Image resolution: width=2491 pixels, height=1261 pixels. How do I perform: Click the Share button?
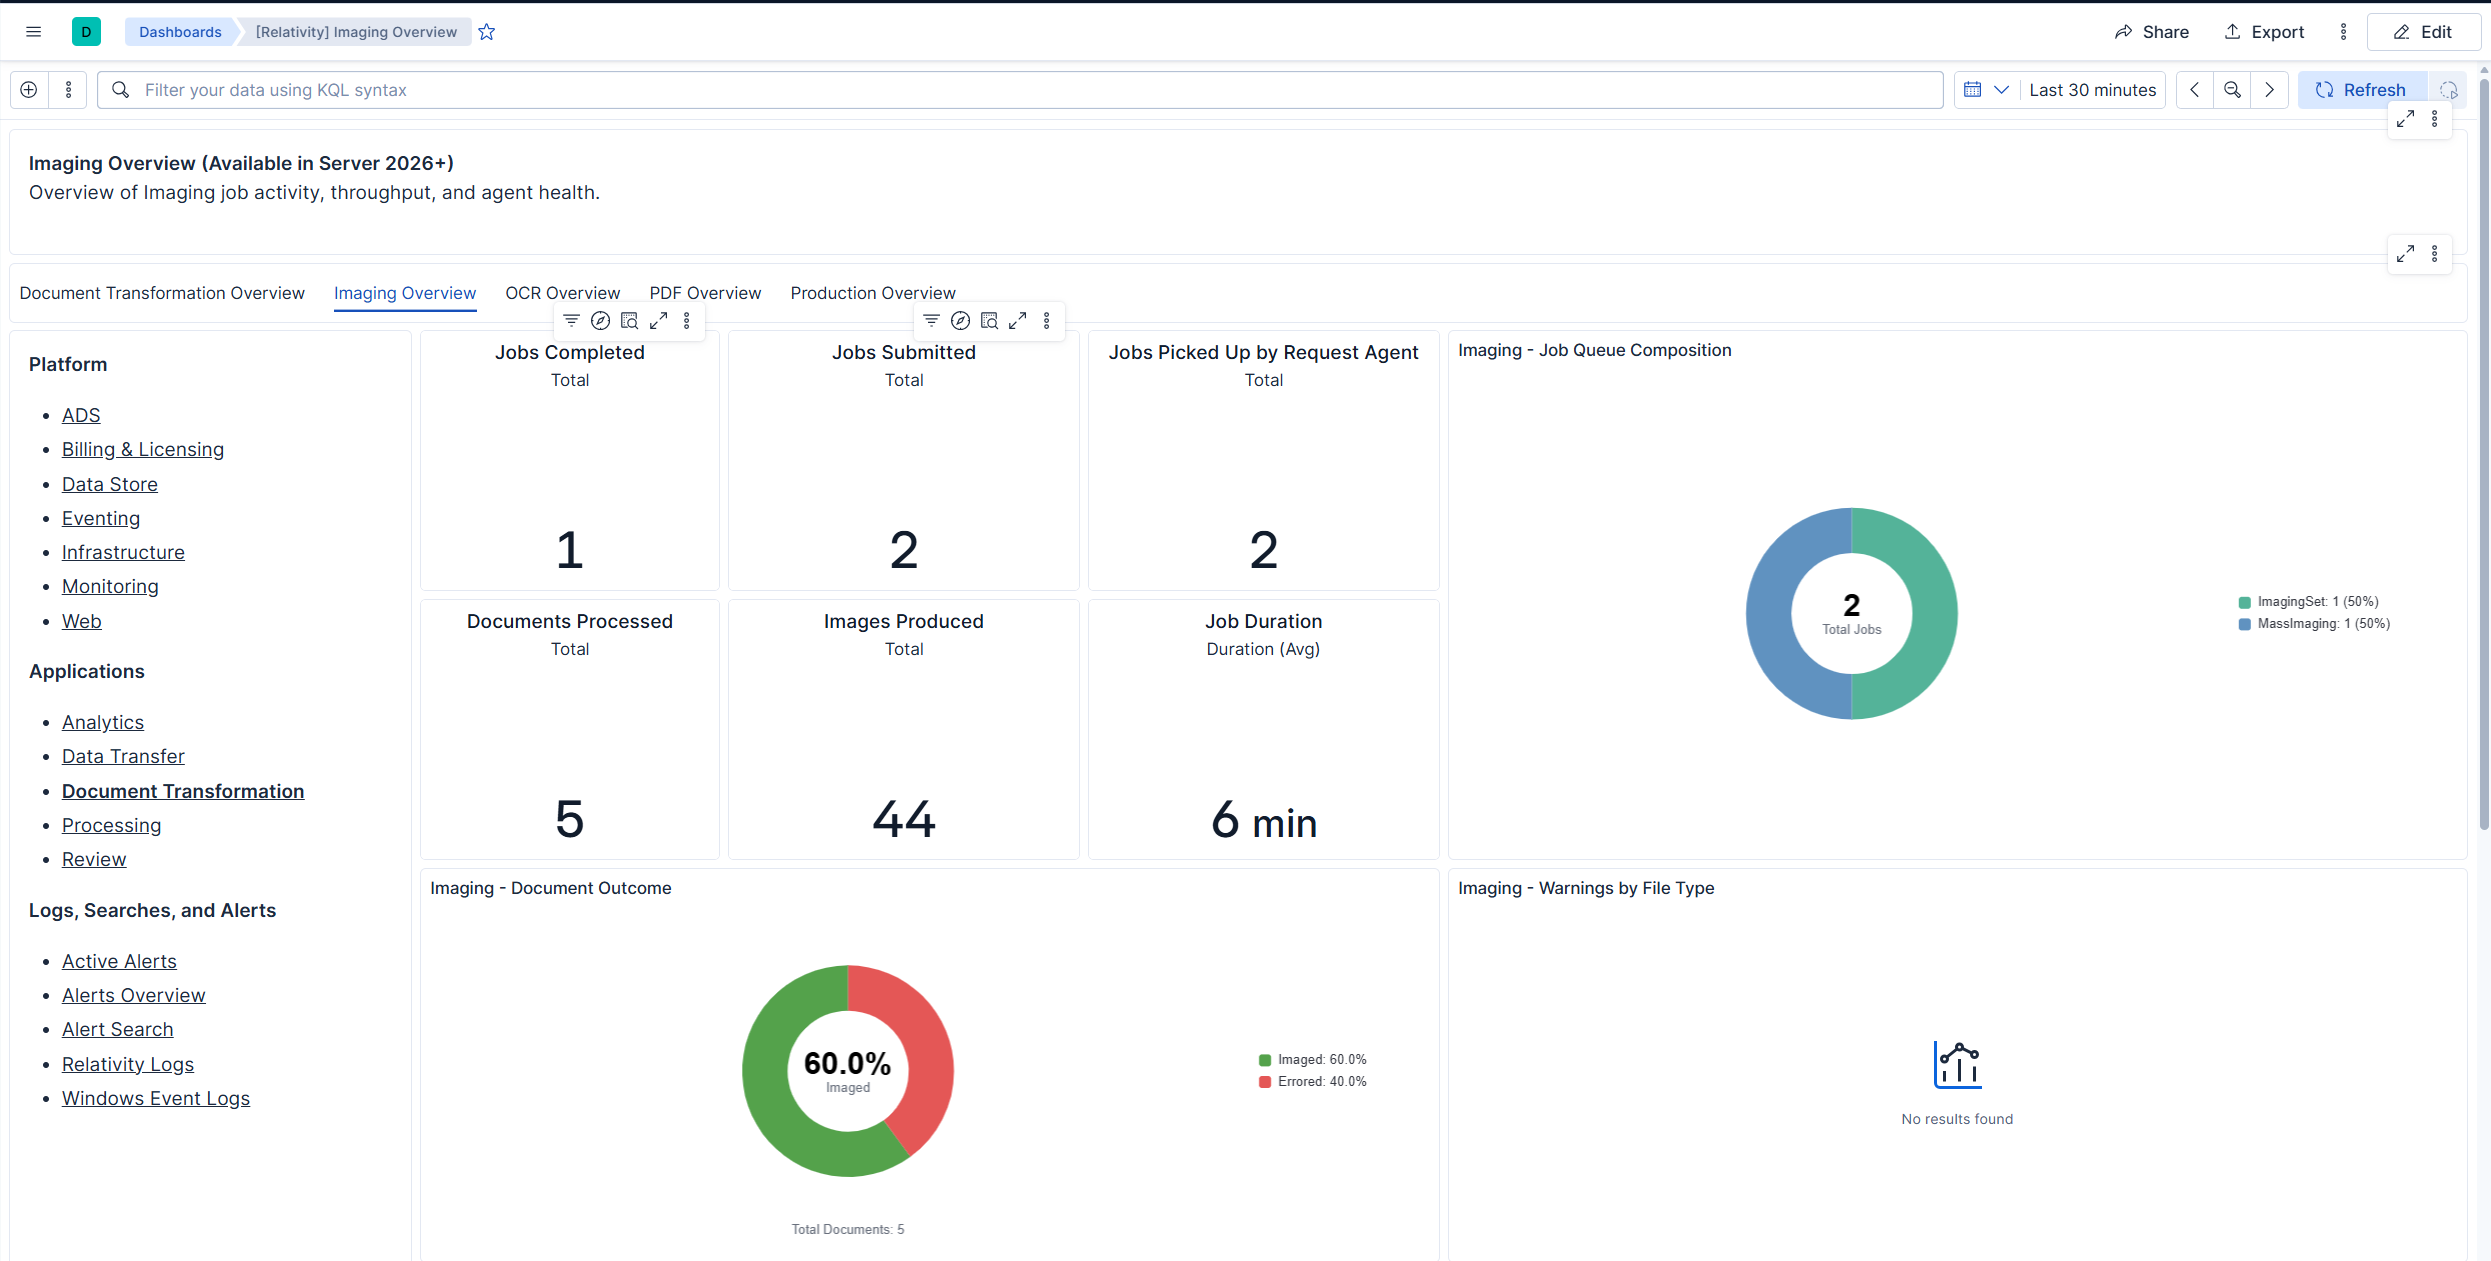[x=2152, y=32]
